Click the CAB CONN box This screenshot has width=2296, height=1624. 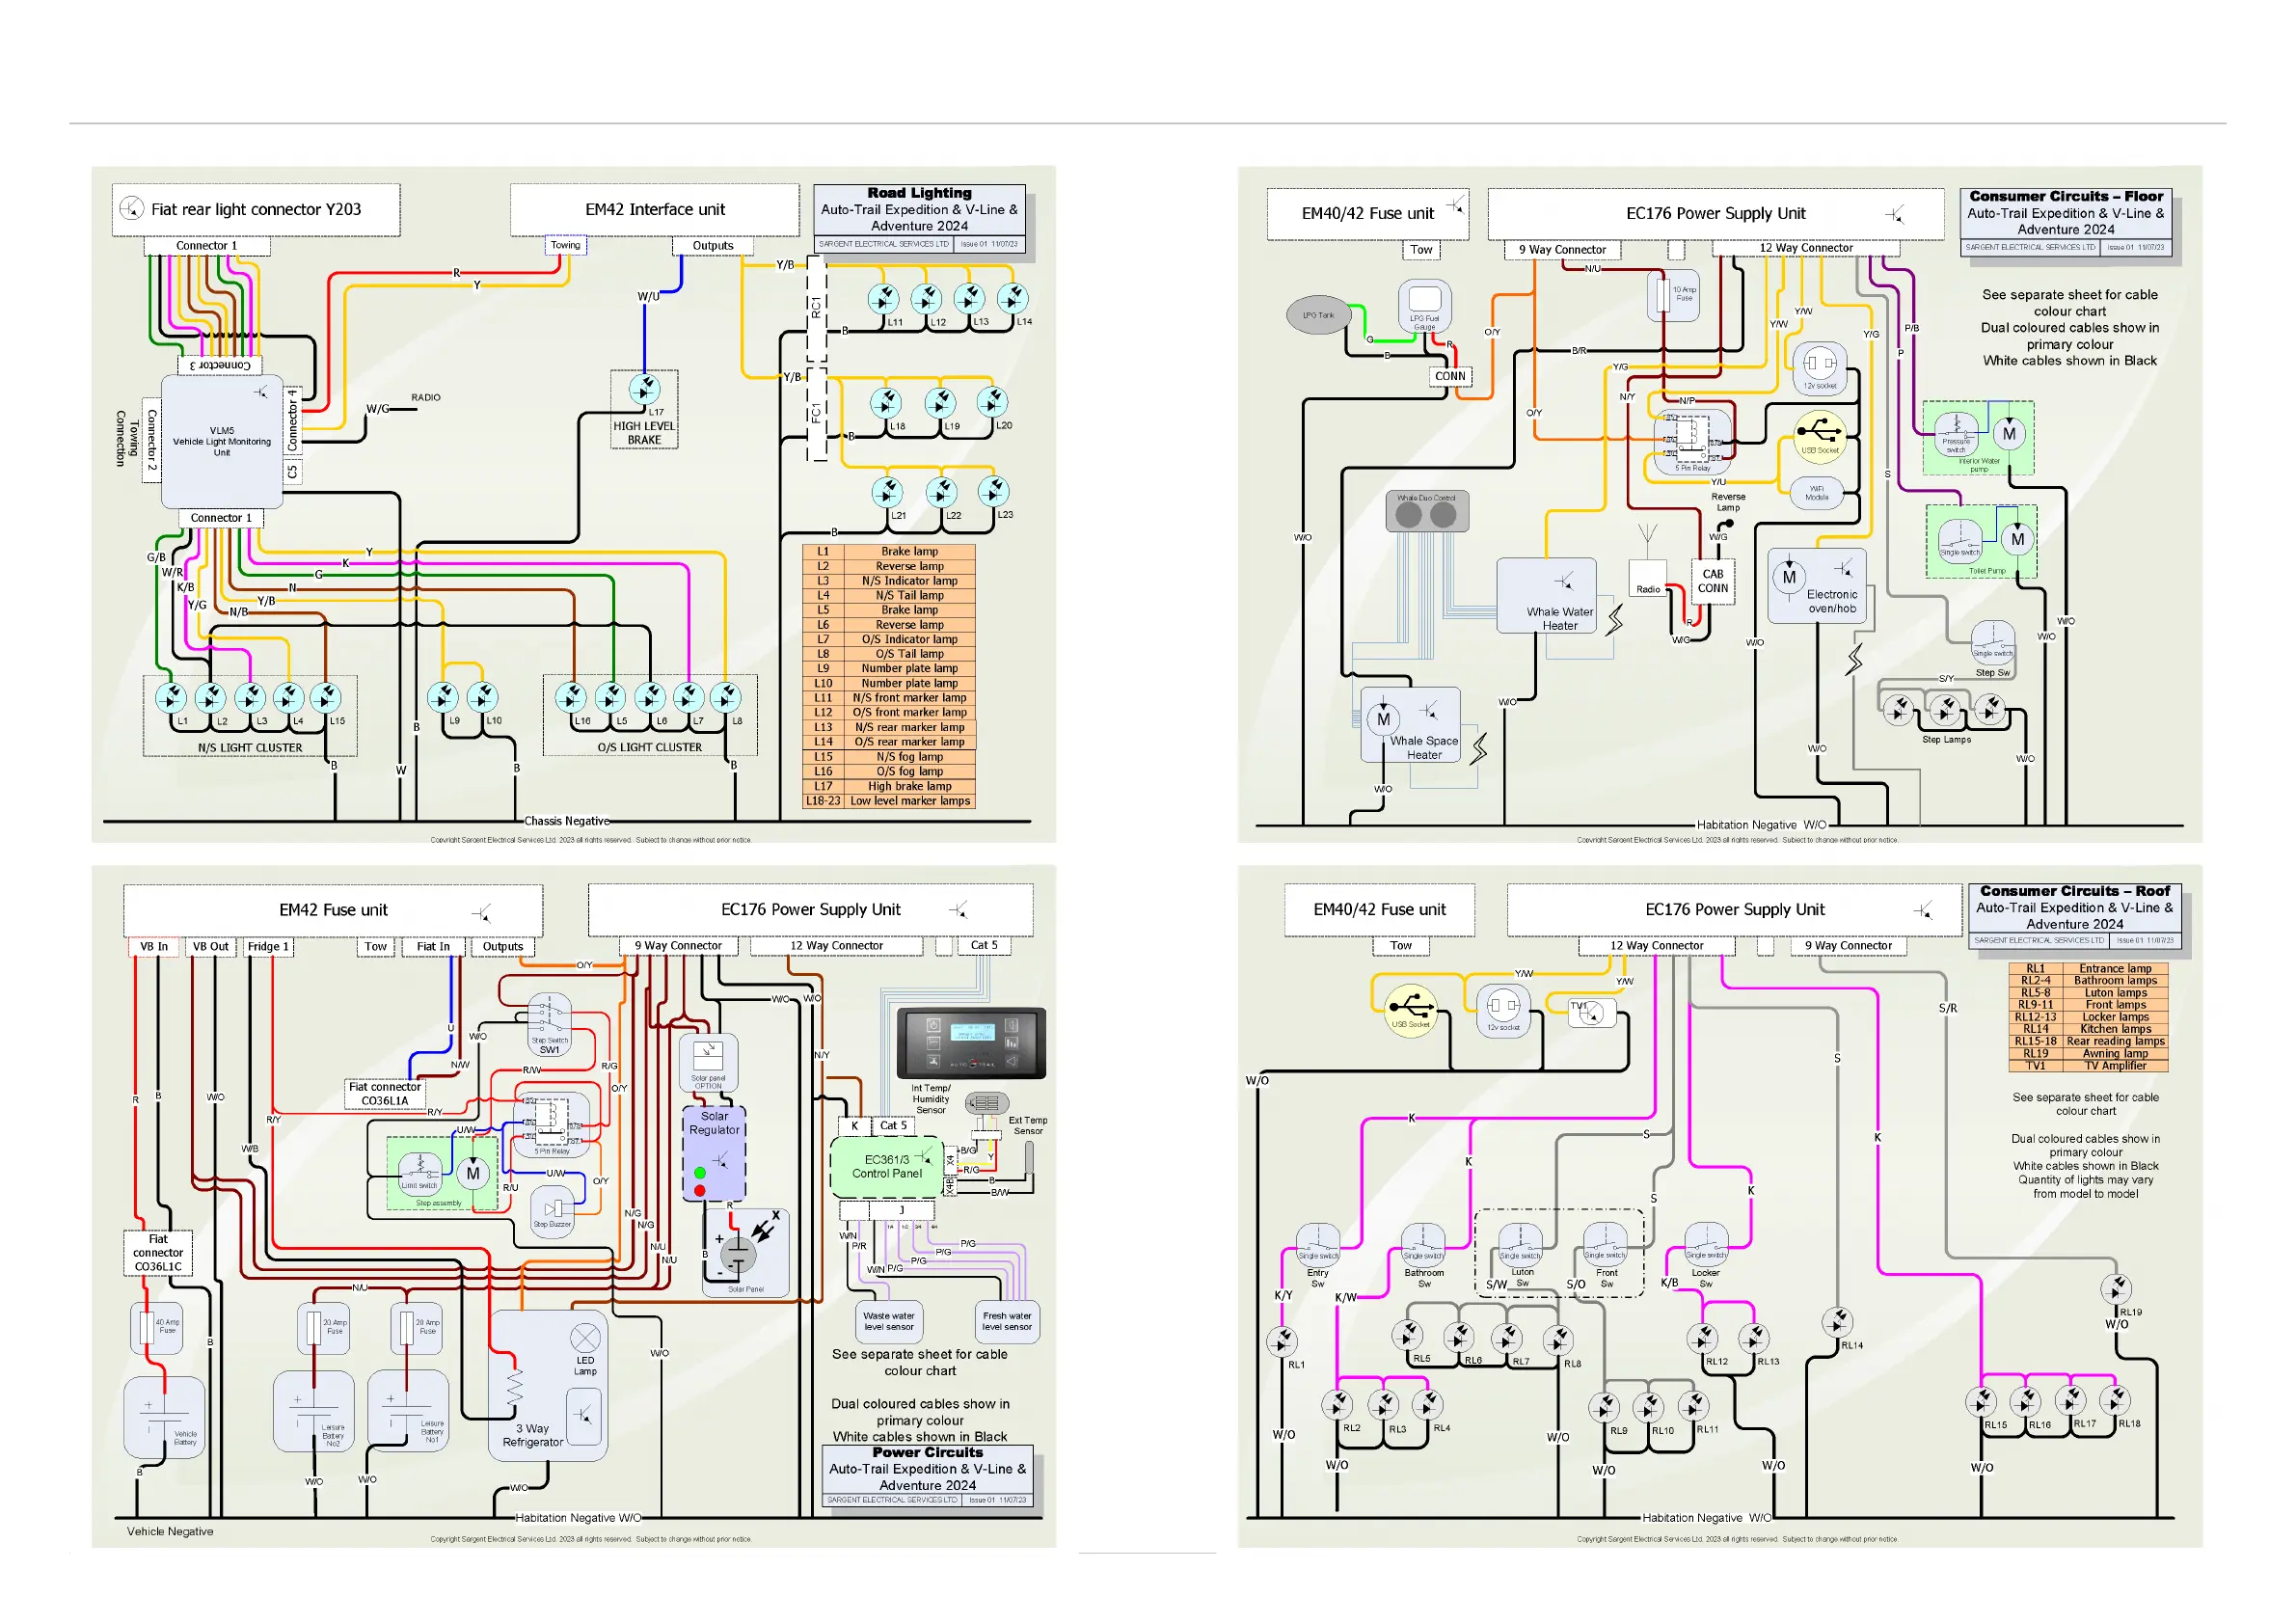click(x=1713, y=581)
